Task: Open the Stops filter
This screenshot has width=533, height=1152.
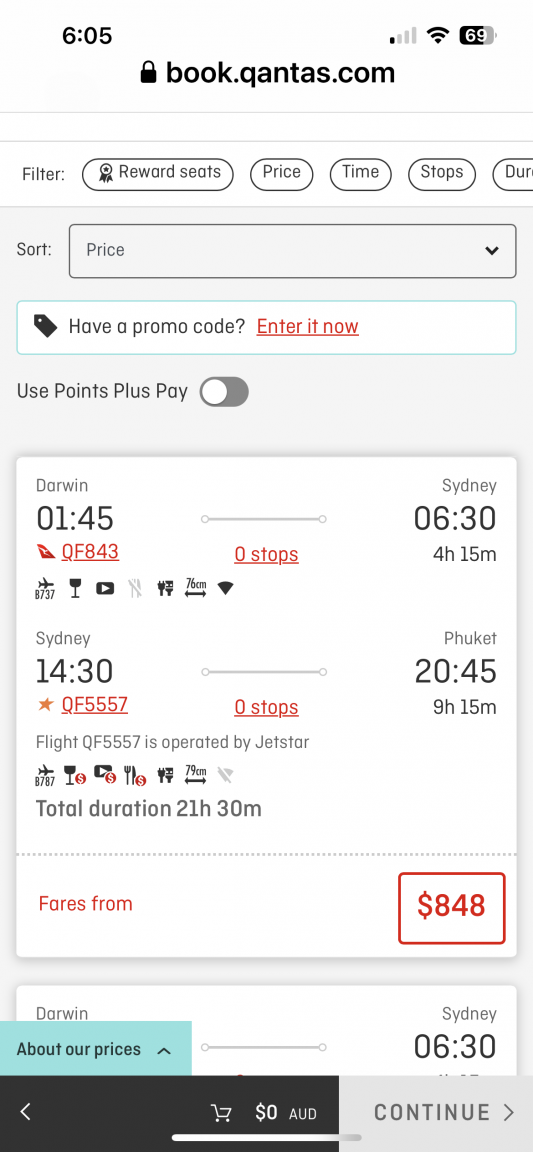Action: 442,174
